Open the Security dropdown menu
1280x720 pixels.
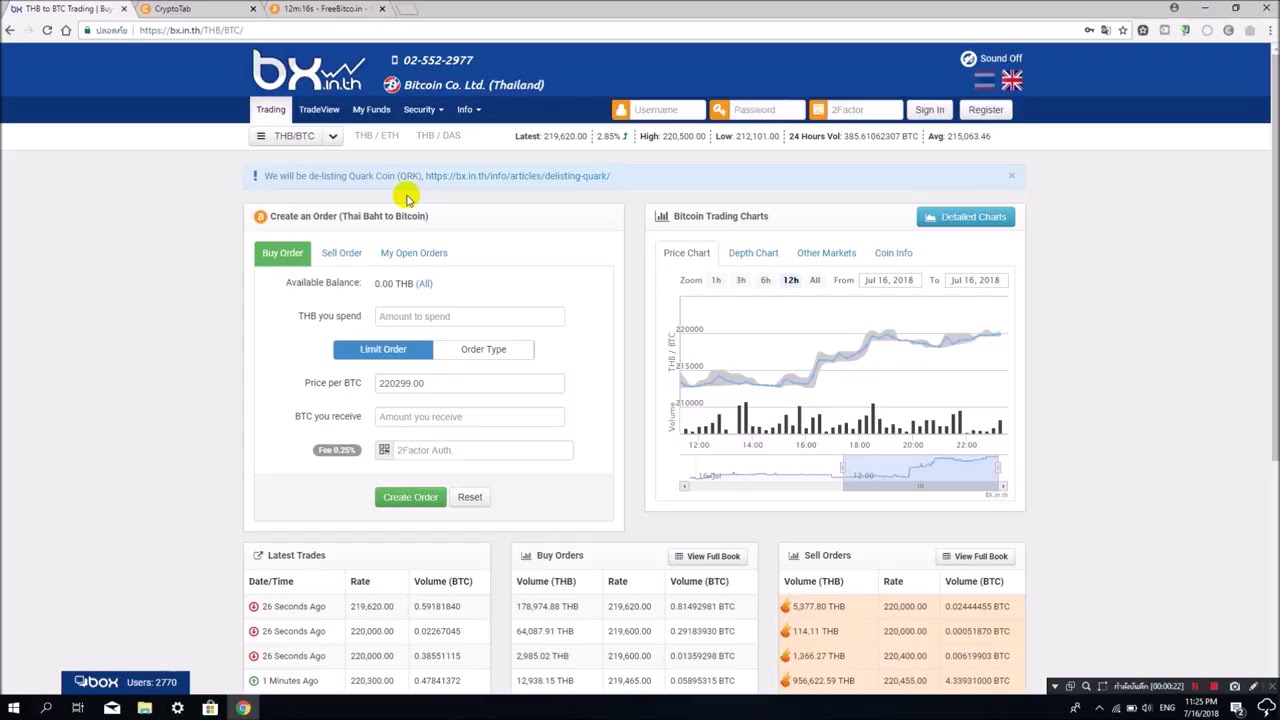[x=423, y=110]
